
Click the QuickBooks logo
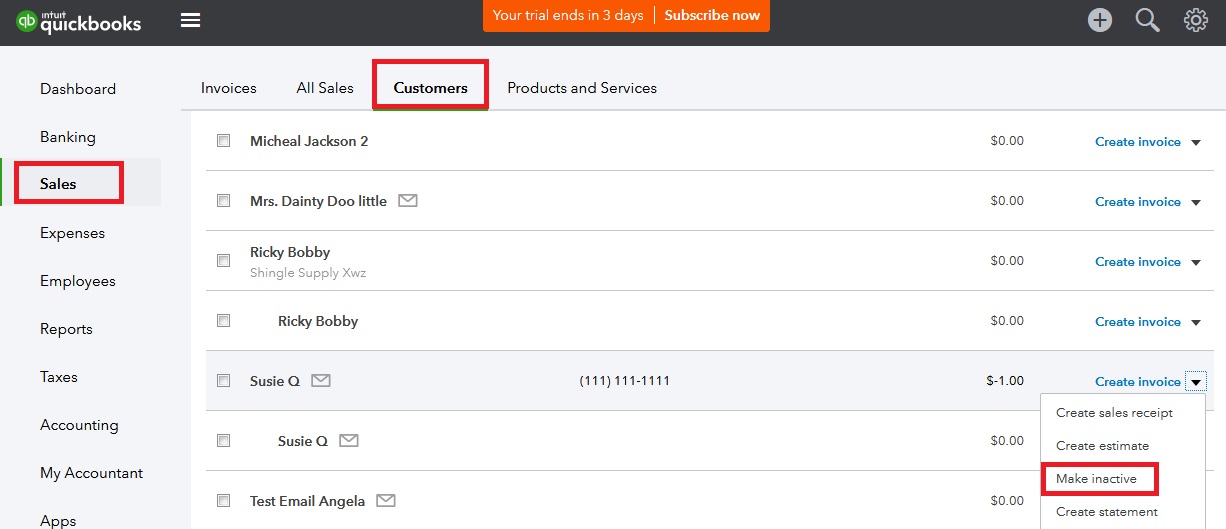pos(79,21)
